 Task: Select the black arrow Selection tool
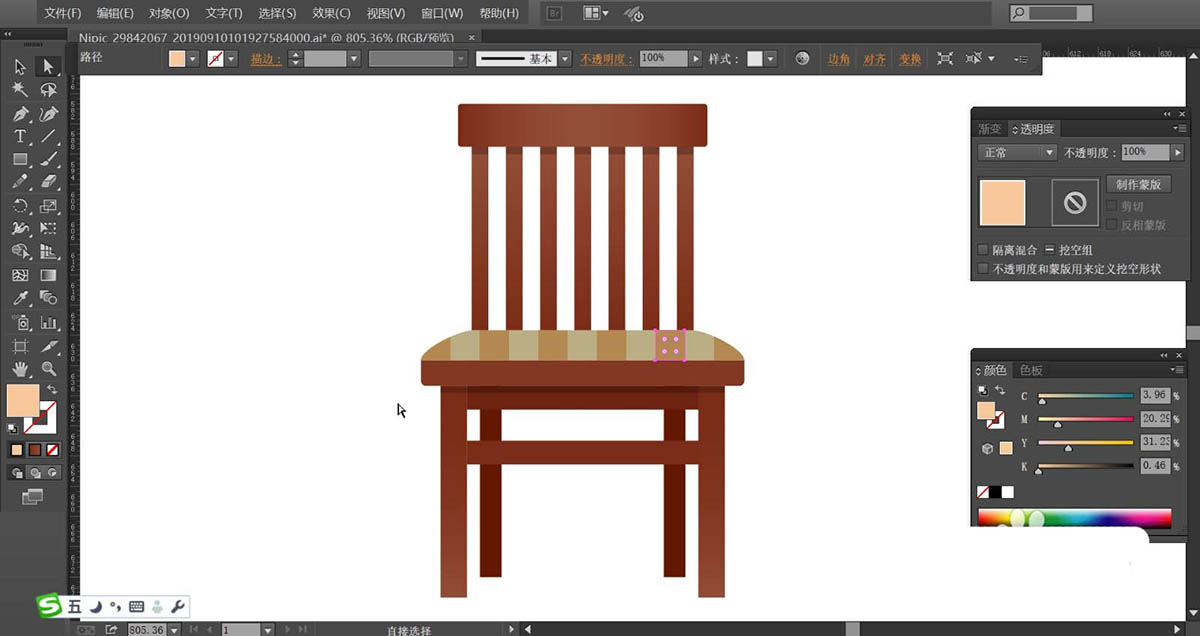click(x=20, y=67)
